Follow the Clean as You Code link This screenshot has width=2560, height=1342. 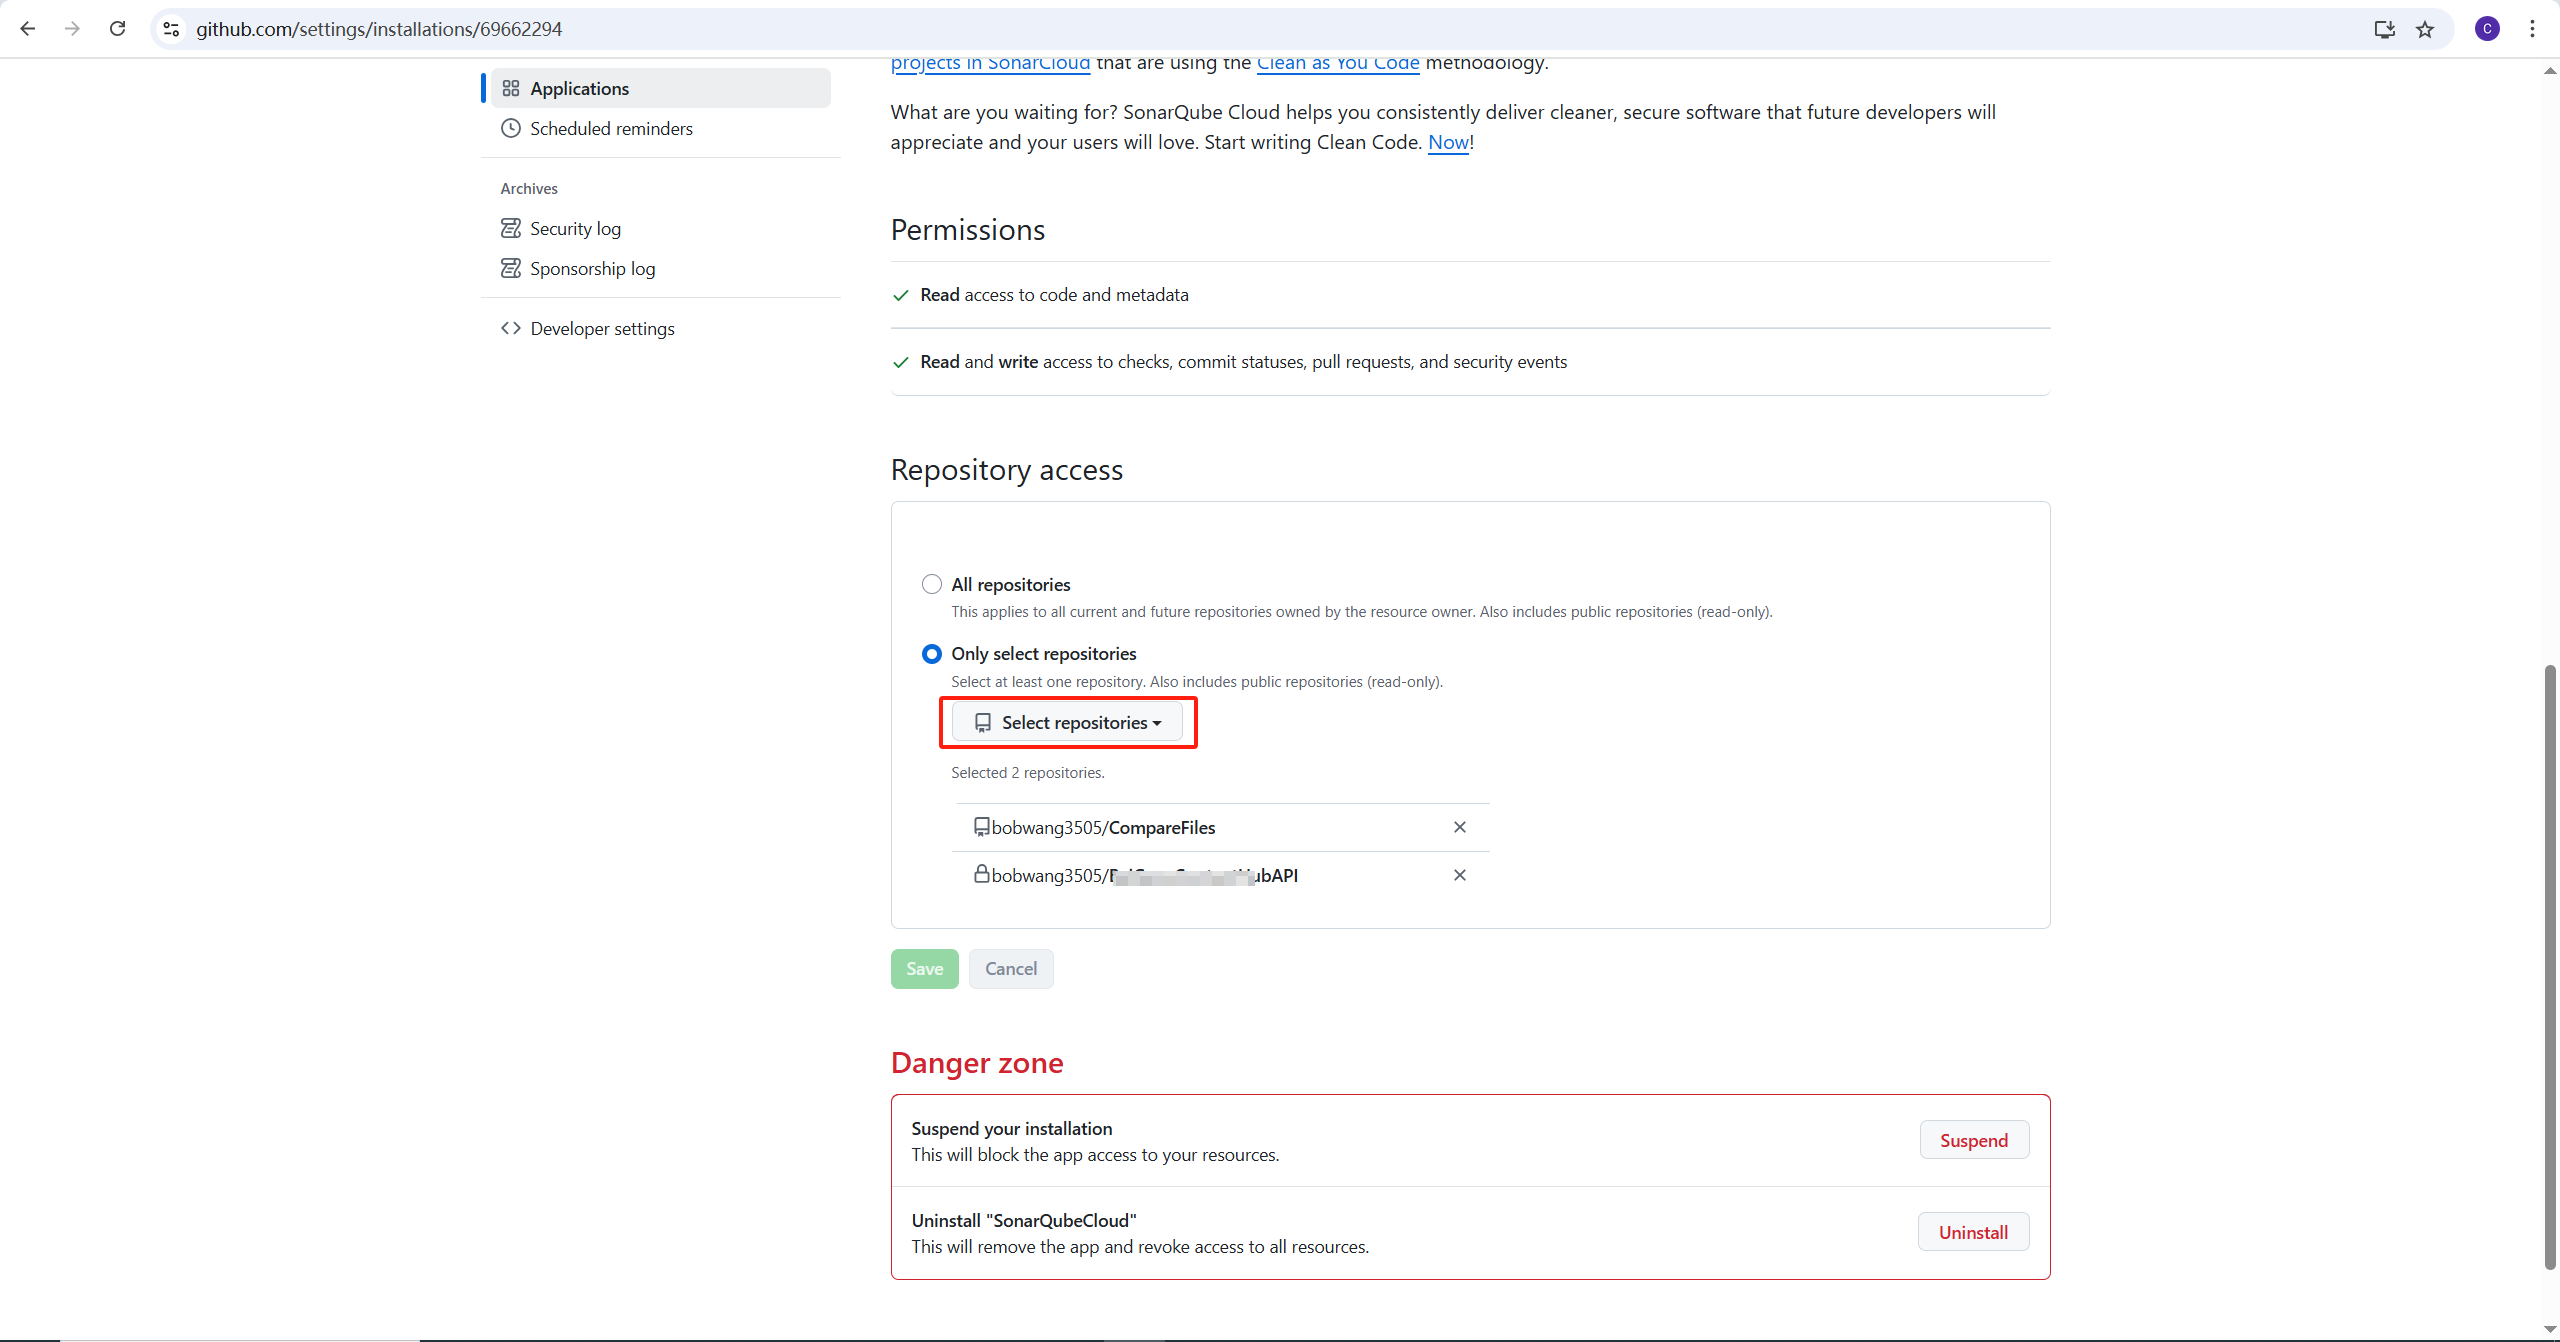coord(1337,64)
